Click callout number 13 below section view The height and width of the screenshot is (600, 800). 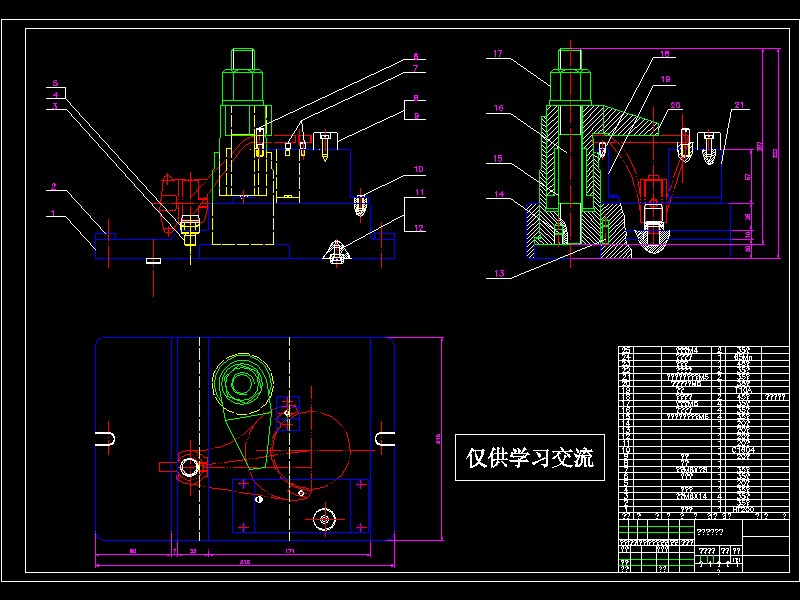[499, 273]
